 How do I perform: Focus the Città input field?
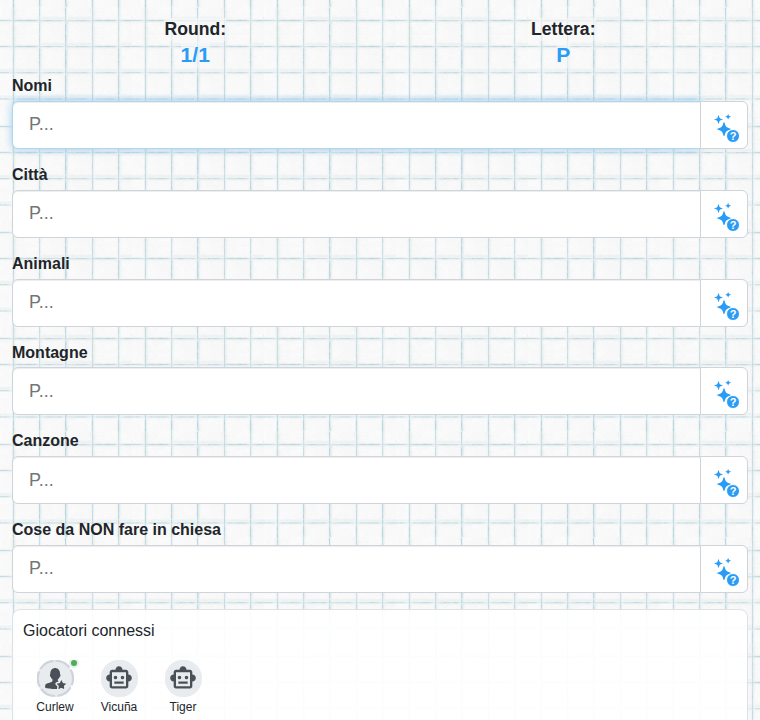tap(356, 214)
